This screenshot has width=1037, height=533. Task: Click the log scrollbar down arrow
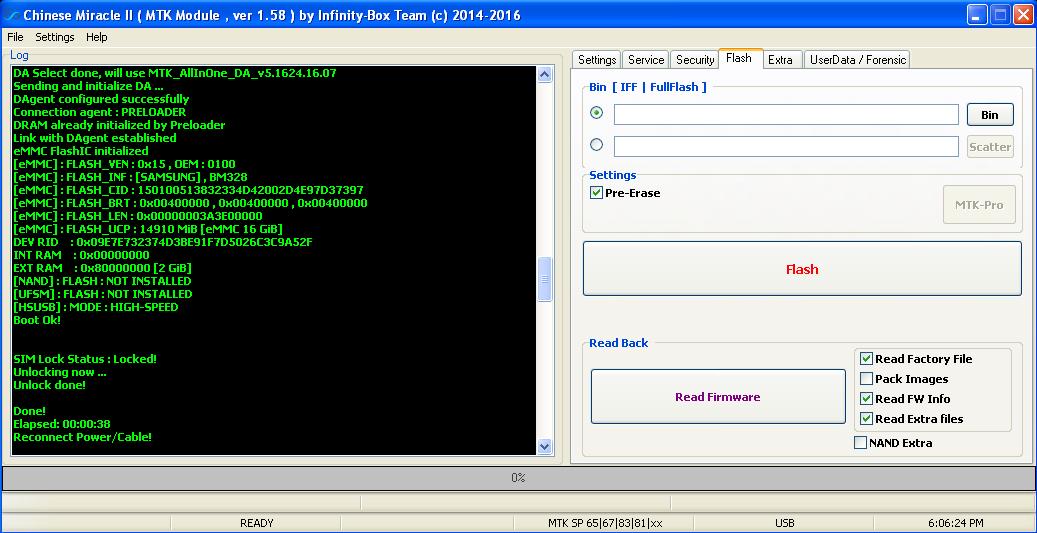(545, 446)
